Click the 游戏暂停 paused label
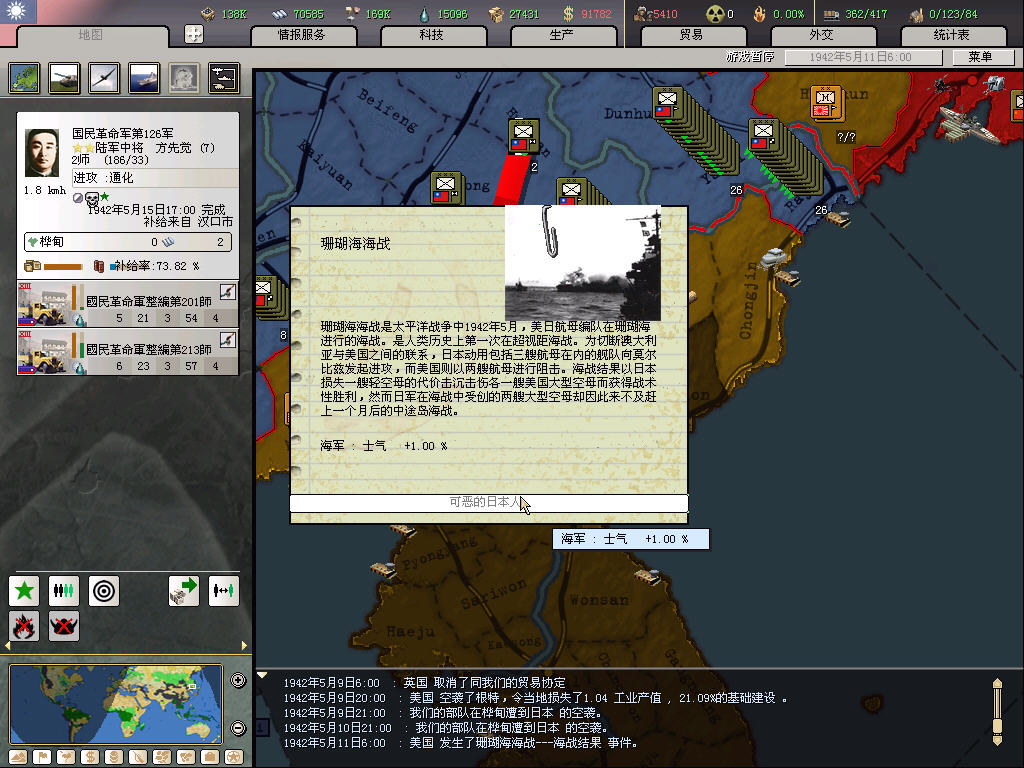1024x768 pixels. click(750, 57)
